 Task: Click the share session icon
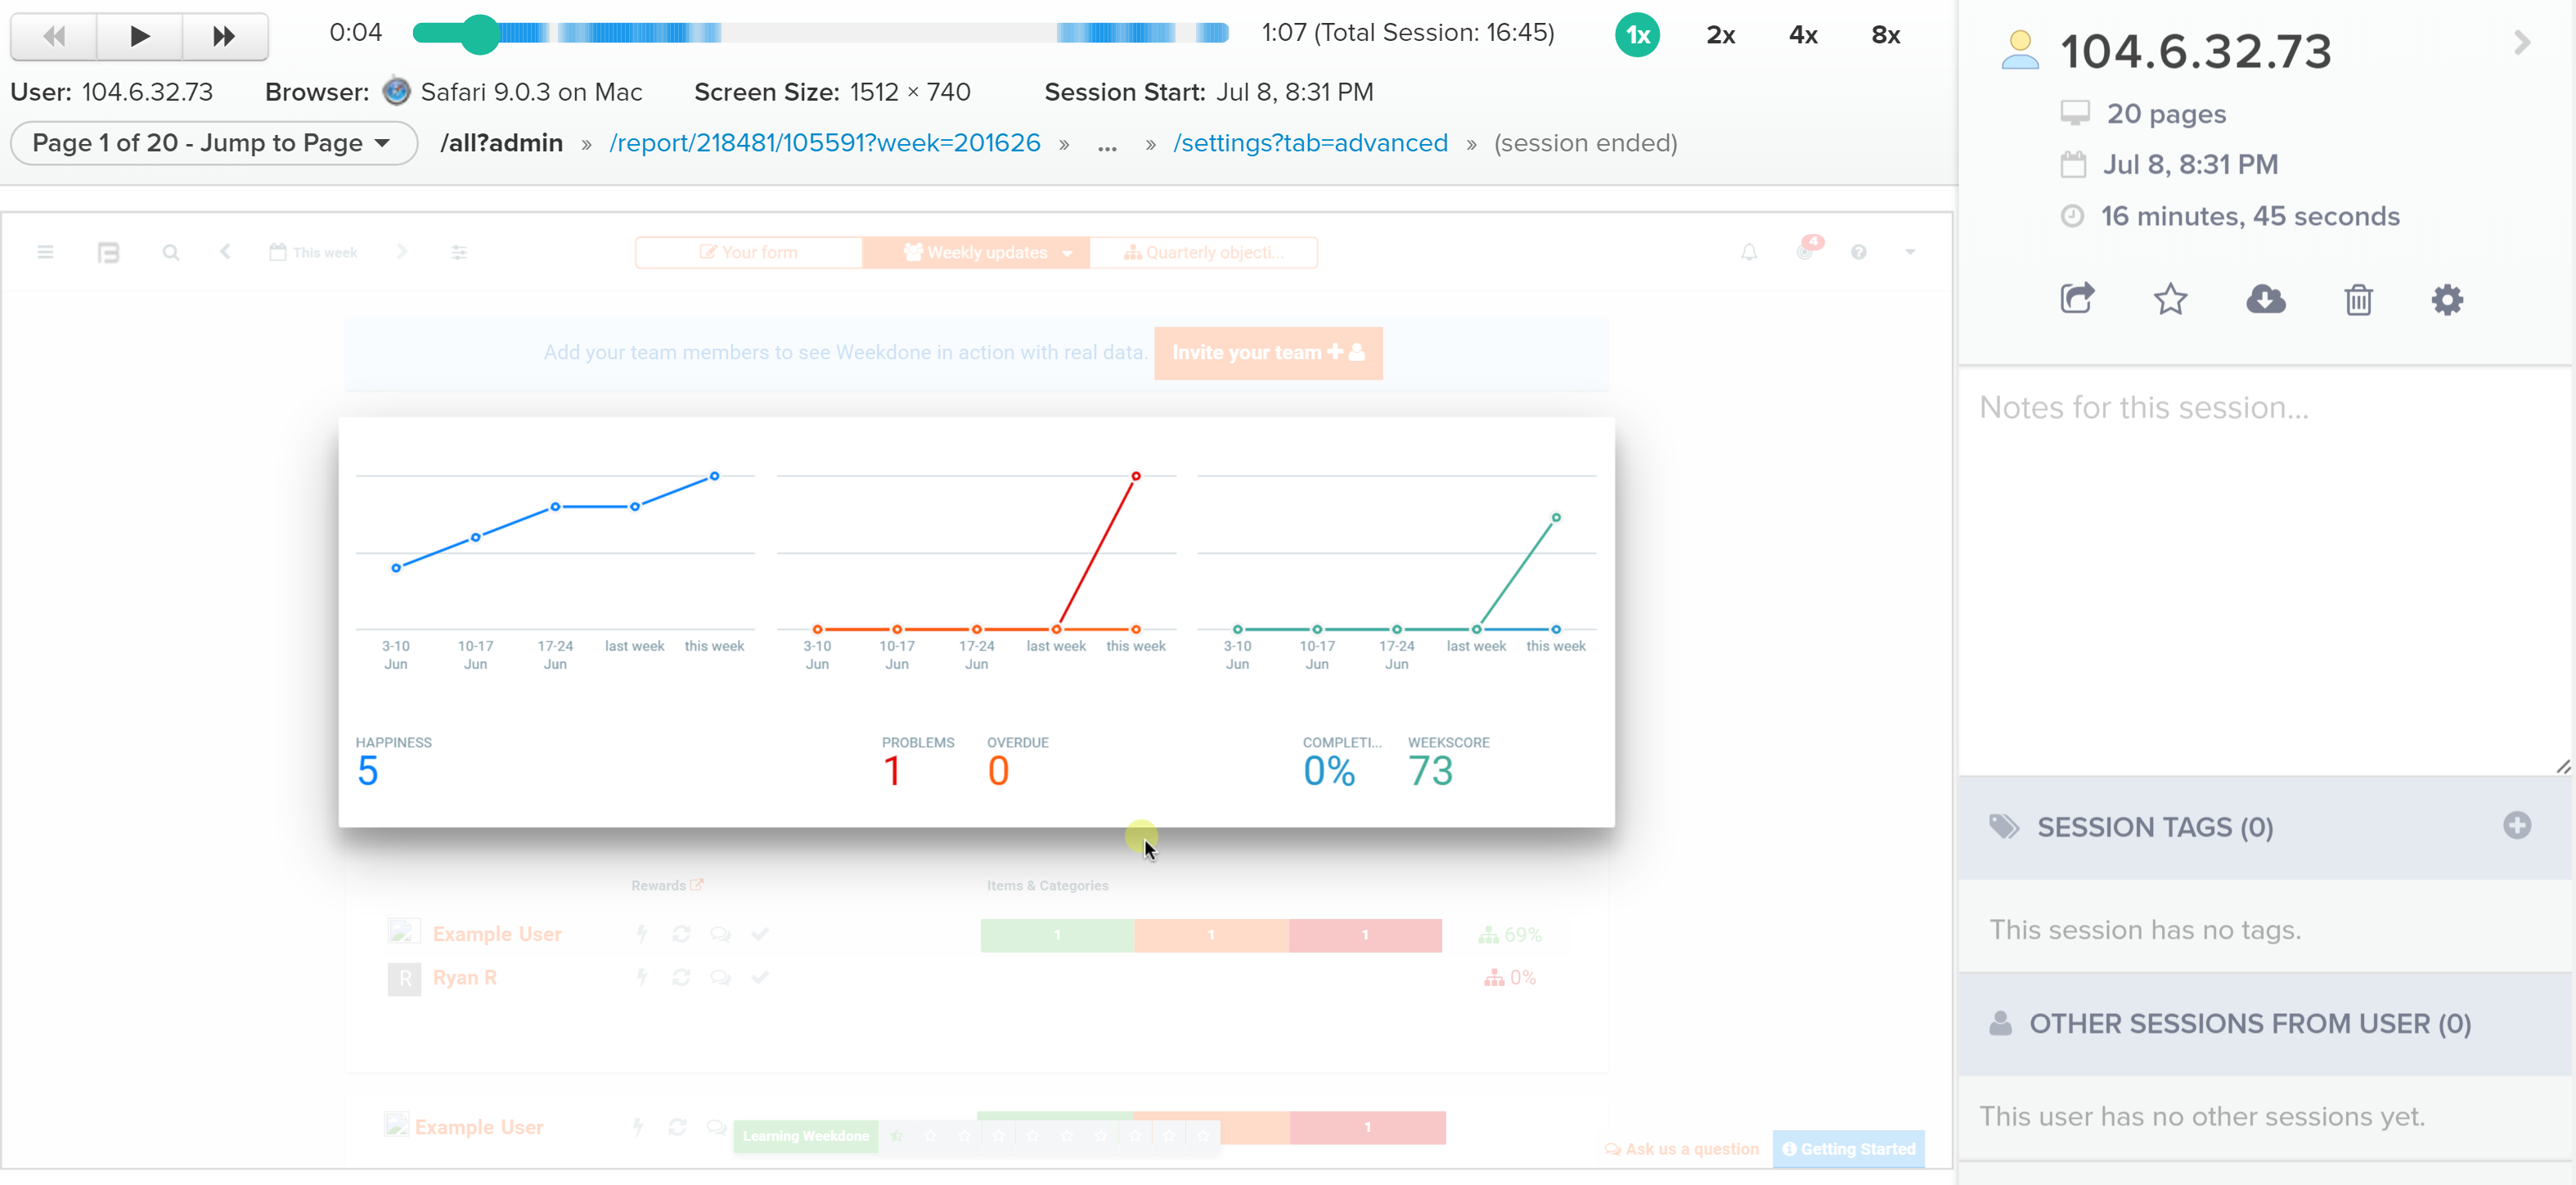tap(2076, 299)
